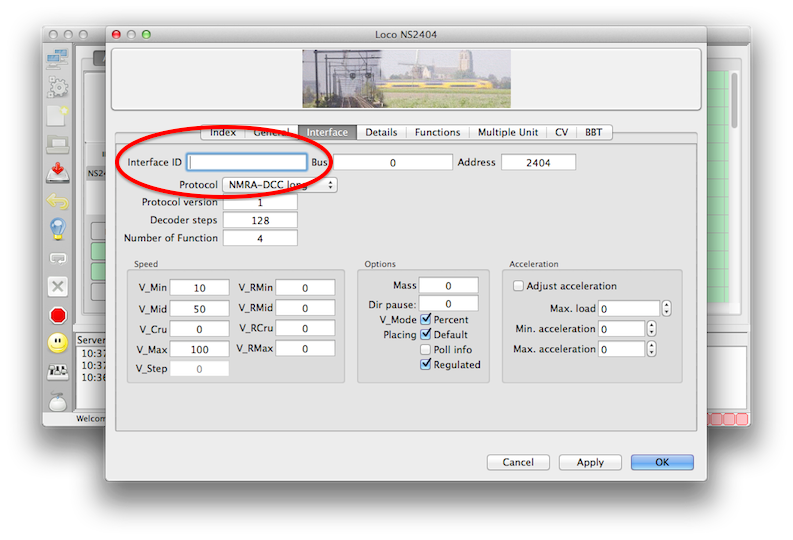This screenshot has height=540, width=793.
Task: Click the yellow undo arrow icon
Action: (x=58, y=201)
